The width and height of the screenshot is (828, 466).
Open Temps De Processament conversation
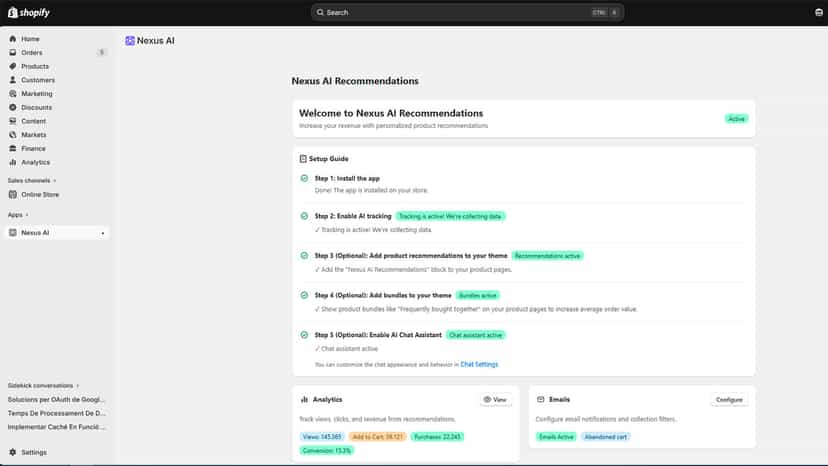pos(57,413)
